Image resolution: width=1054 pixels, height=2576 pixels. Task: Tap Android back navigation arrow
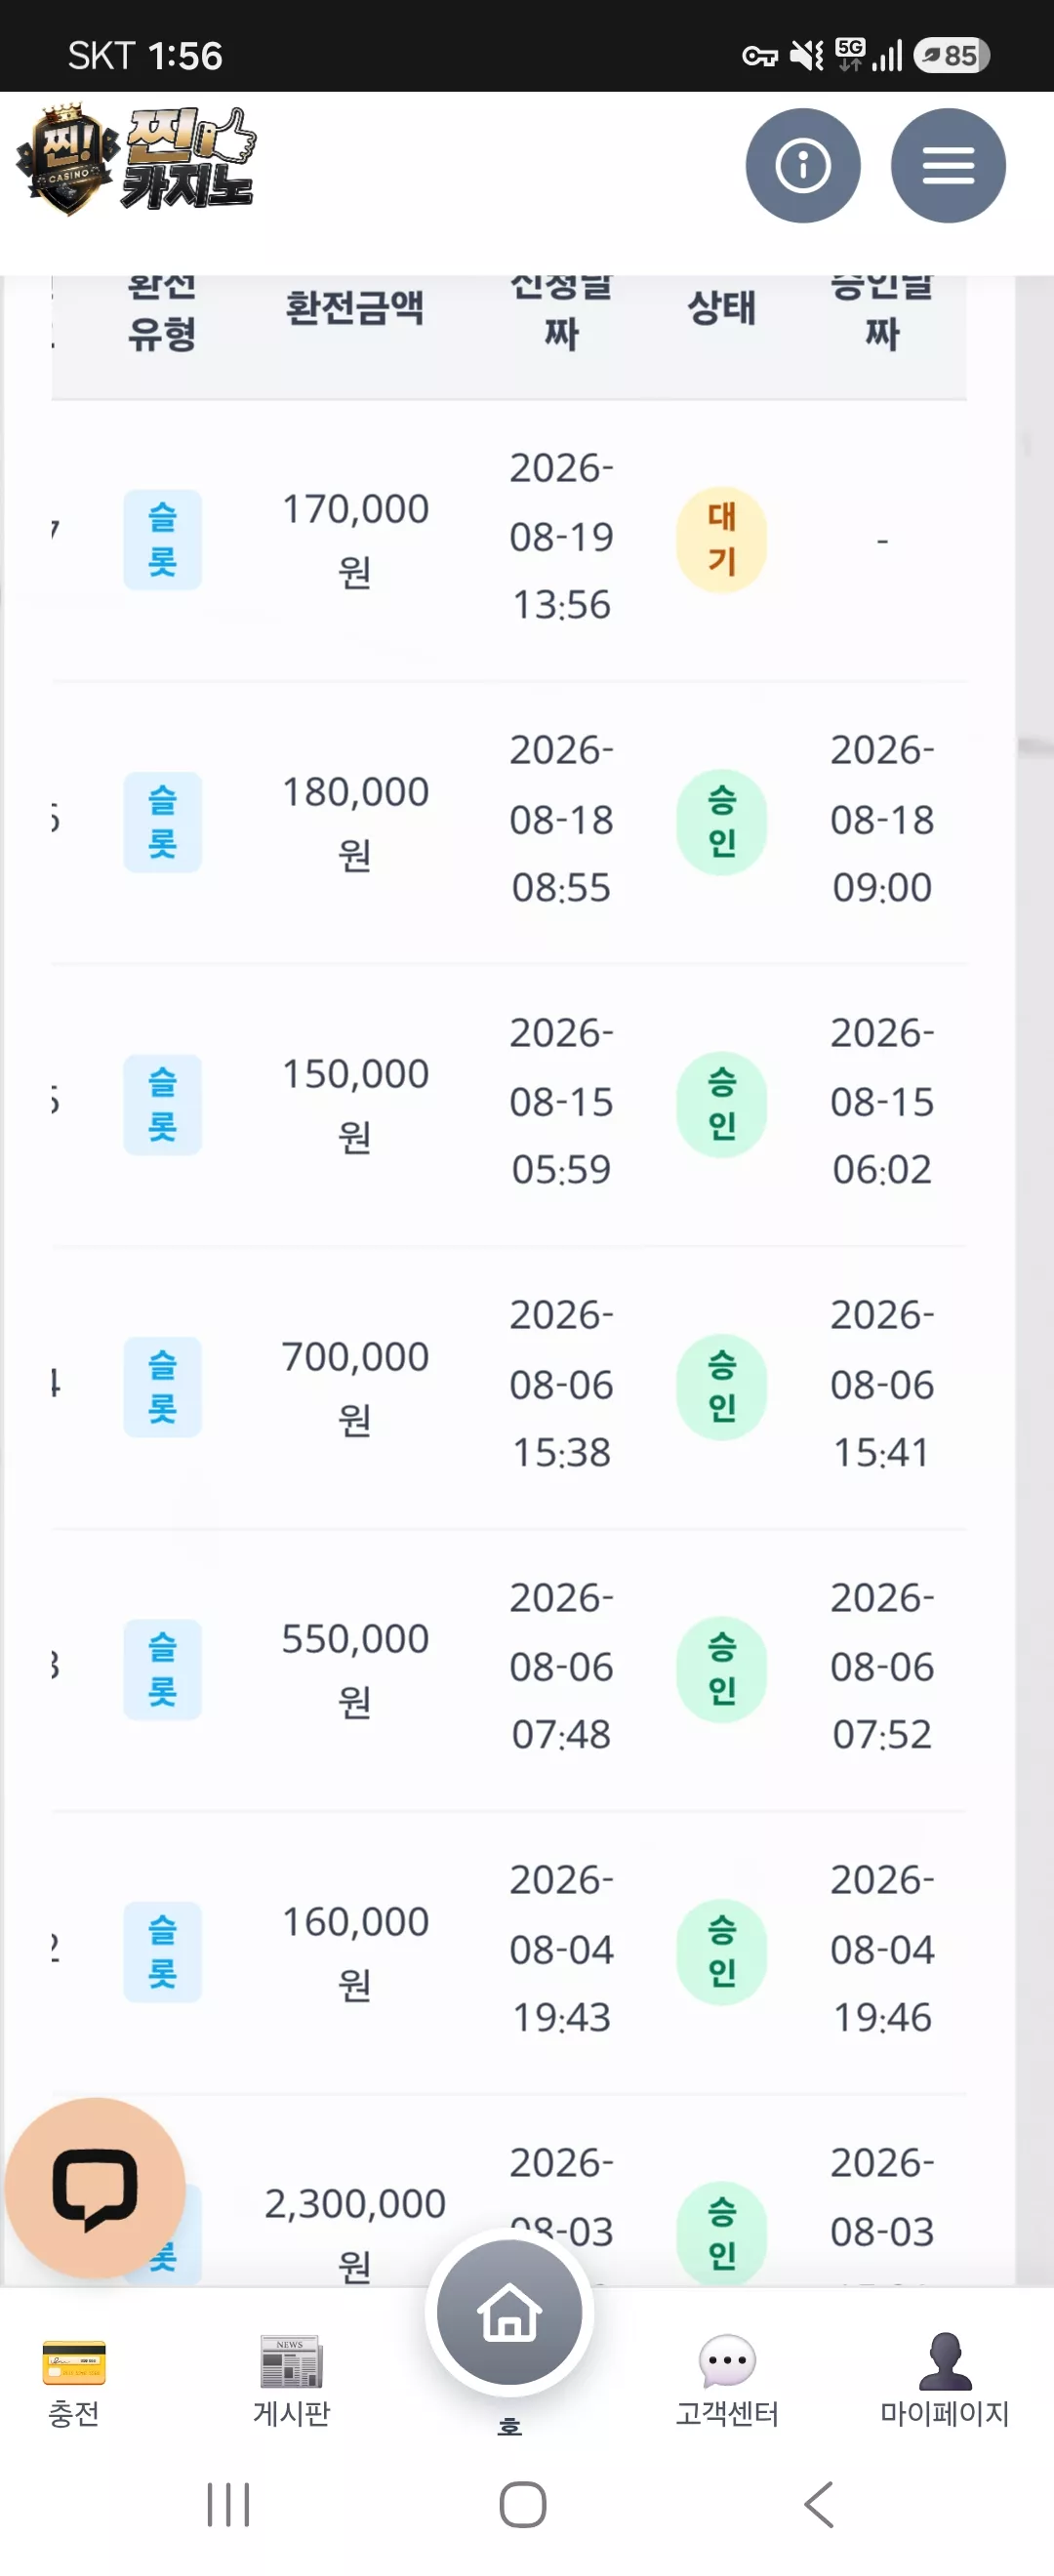click(819, 2504)
